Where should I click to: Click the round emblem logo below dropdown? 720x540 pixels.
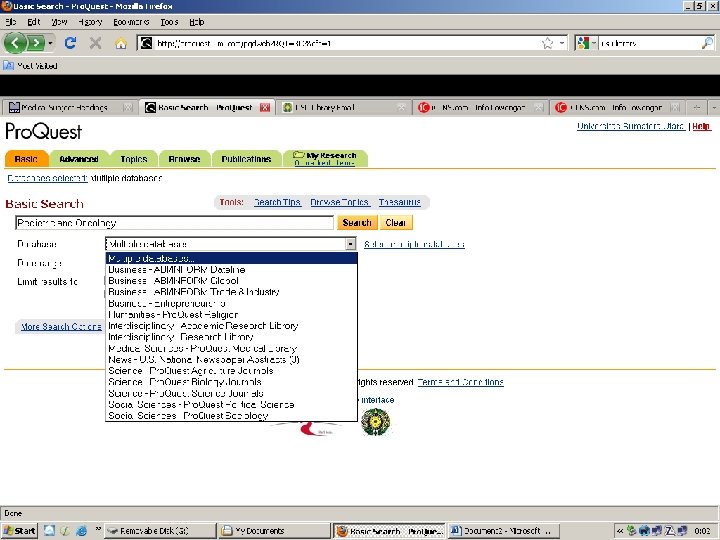point(376,422)
